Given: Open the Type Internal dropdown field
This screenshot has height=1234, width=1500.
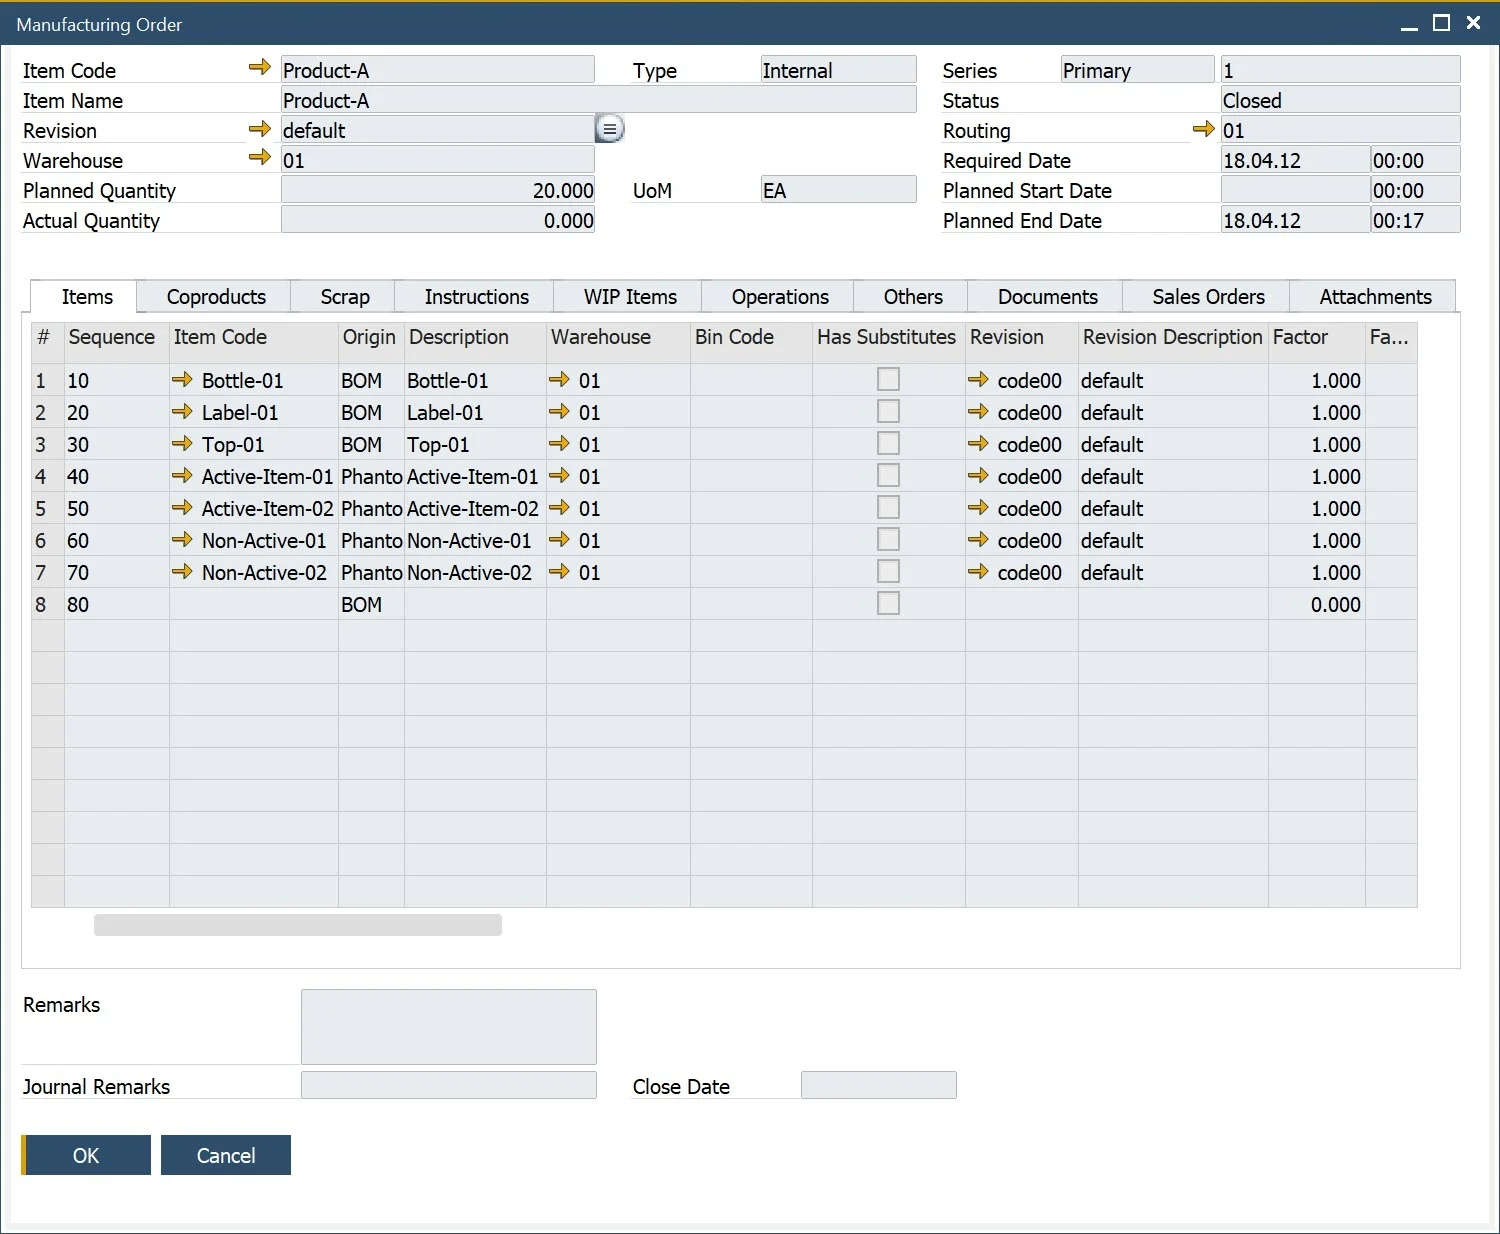Looking at the screenshot, I should [838, 70].
